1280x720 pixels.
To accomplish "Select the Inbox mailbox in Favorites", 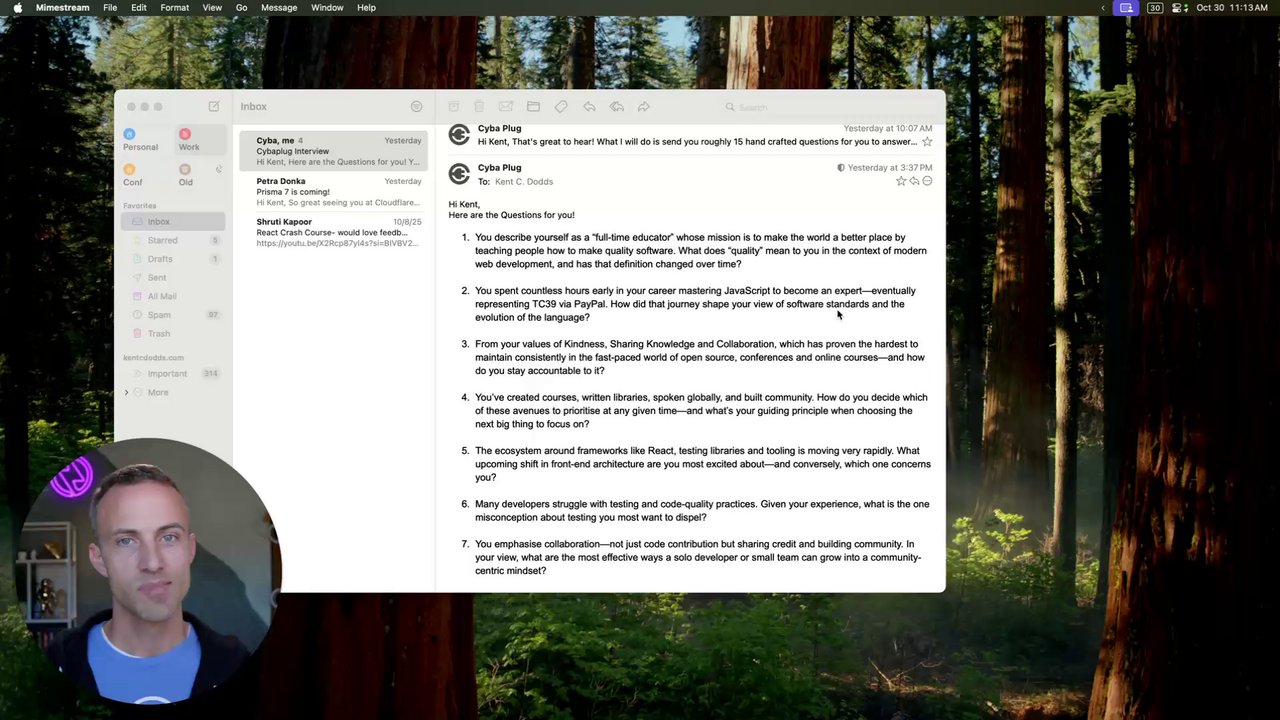I will (x=173, y=221).
